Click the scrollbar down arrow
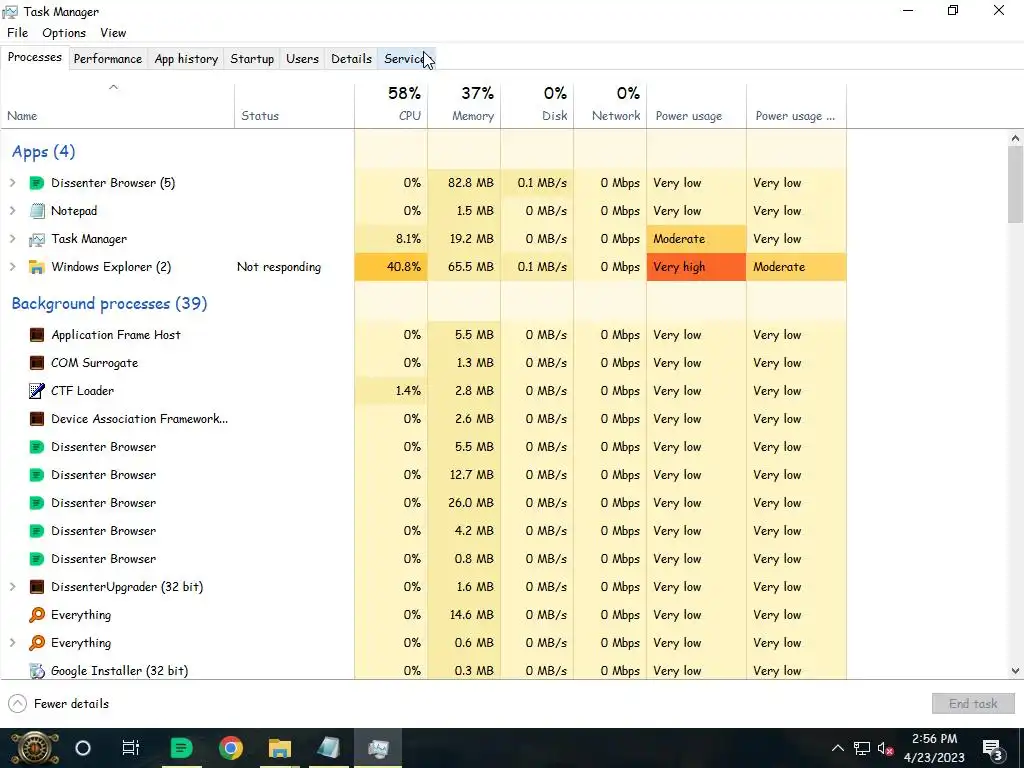The image size is (1024, 768). (1015, 671)
